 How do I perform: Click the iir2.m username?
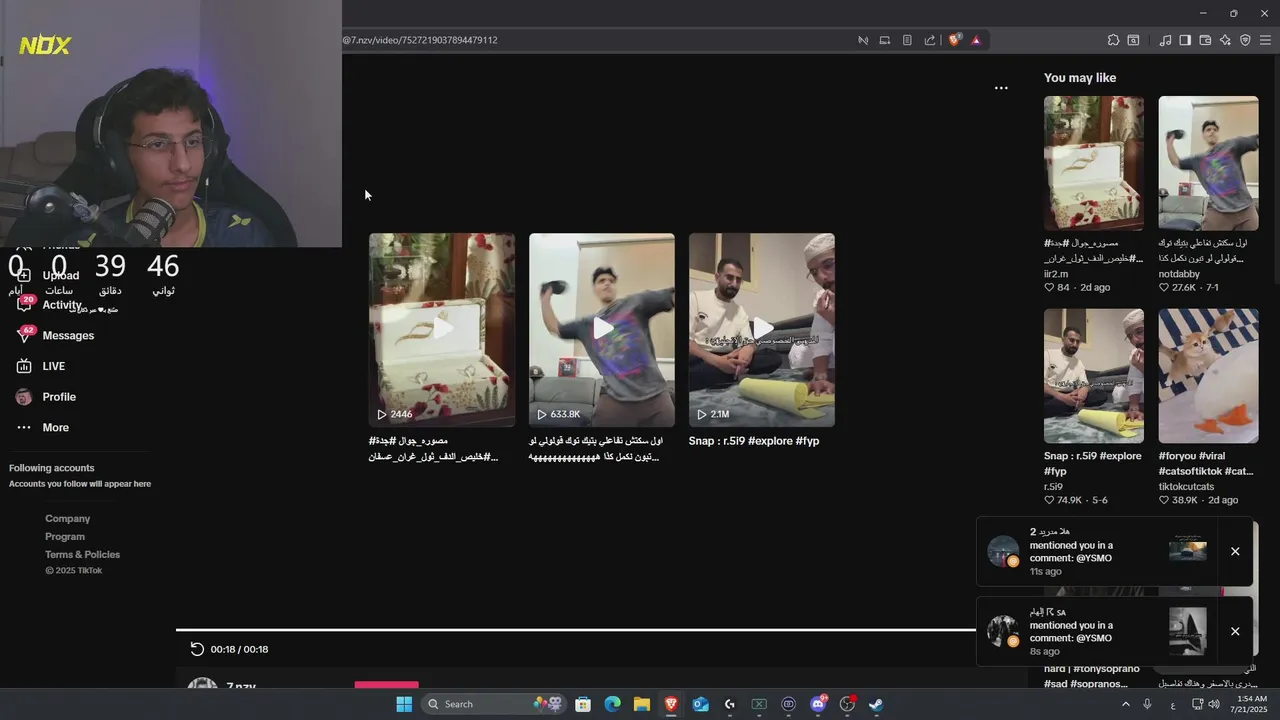pyautogui.click(x=1056, y=274)
